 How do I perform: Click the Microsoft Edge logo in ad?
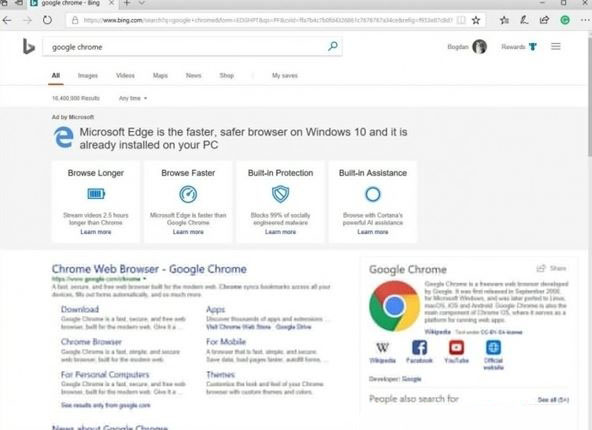click(x=63, y=137)
